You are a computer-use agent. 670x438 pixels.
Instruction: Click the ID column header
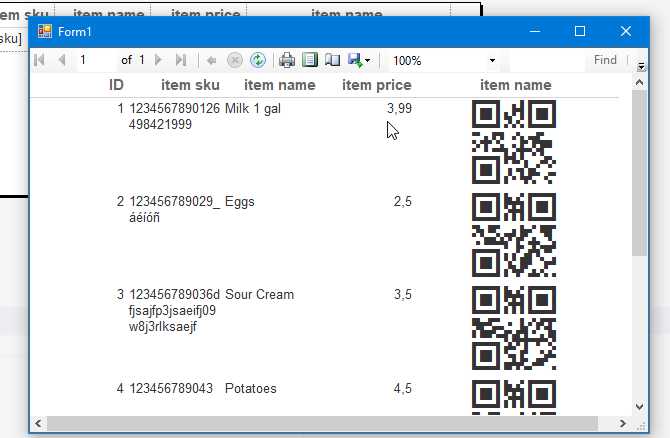(116, 85)
